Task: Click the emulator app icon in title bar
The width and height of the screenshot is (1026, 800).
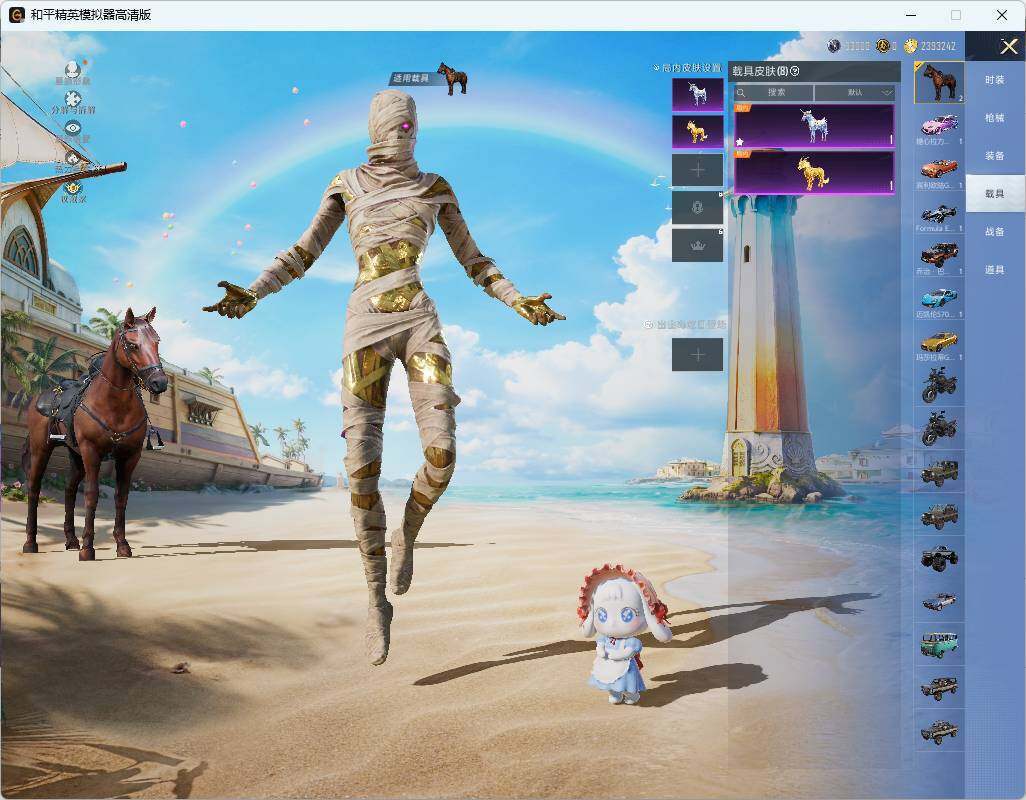Action: 16,15
